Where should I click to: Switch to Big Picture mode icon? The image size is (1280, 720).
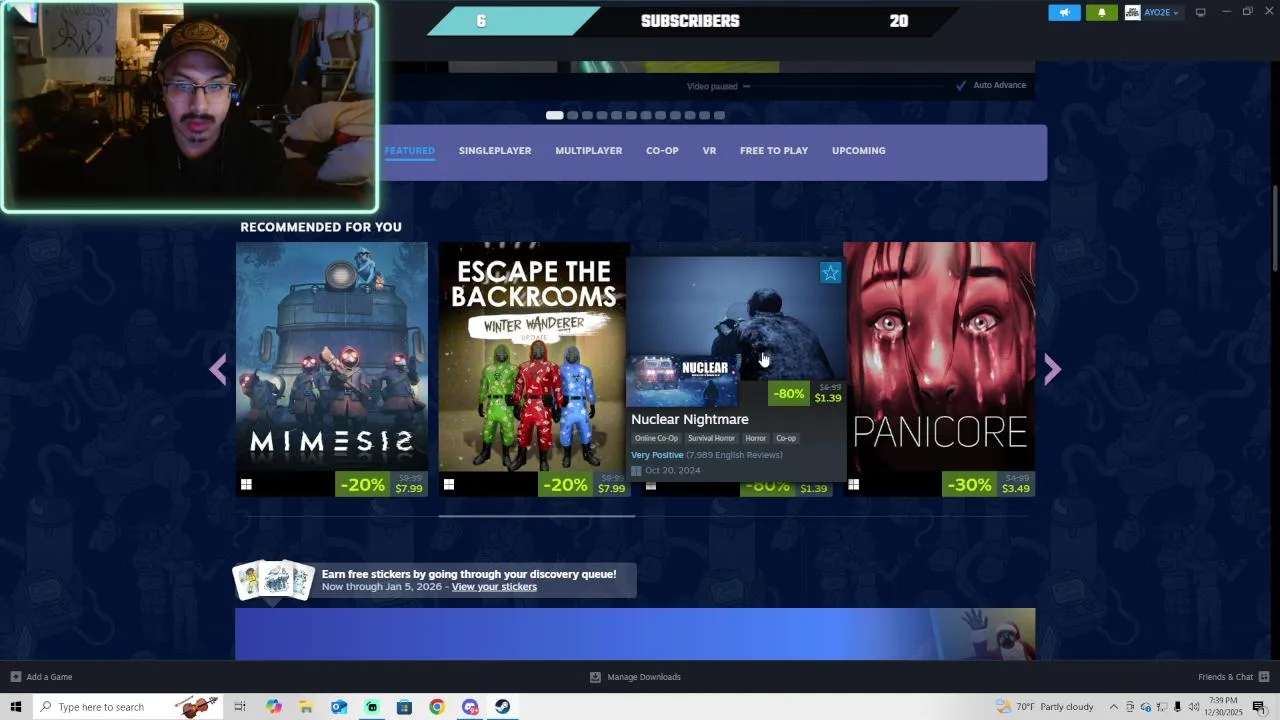click(1201, 12)
